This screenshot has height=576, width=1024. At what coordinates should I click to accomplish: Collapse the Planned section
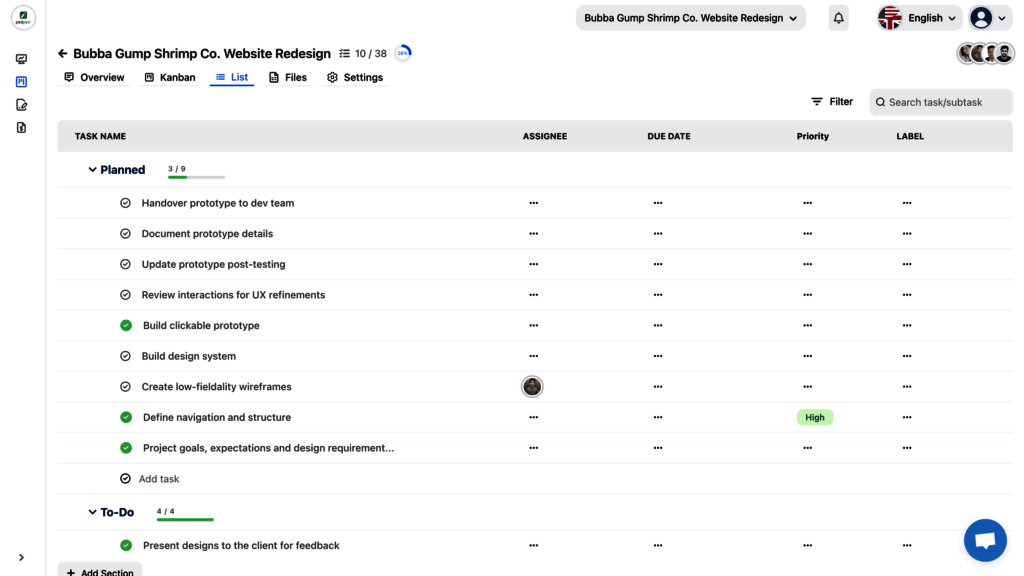(x=93, y=170)
